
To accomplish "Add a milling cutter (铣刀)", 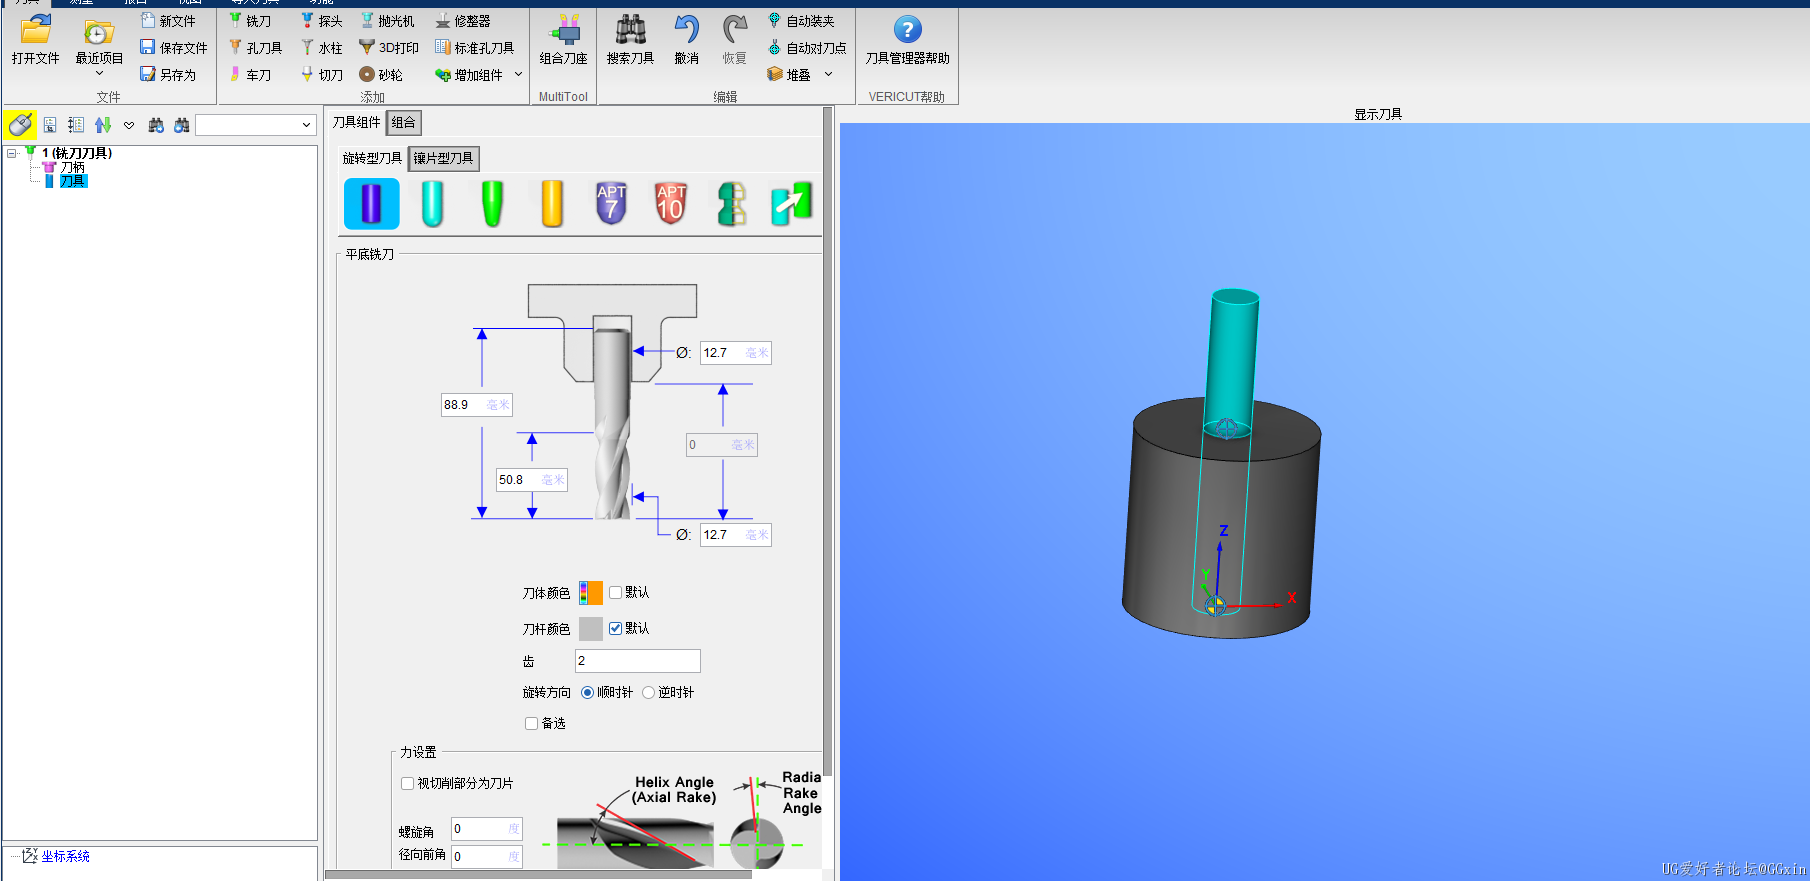I will coord(250,20).
